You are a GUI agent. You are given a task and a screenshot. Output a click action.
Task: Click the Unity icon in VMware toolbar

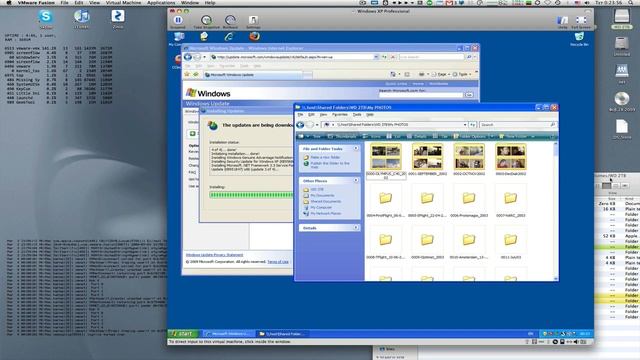562,20
